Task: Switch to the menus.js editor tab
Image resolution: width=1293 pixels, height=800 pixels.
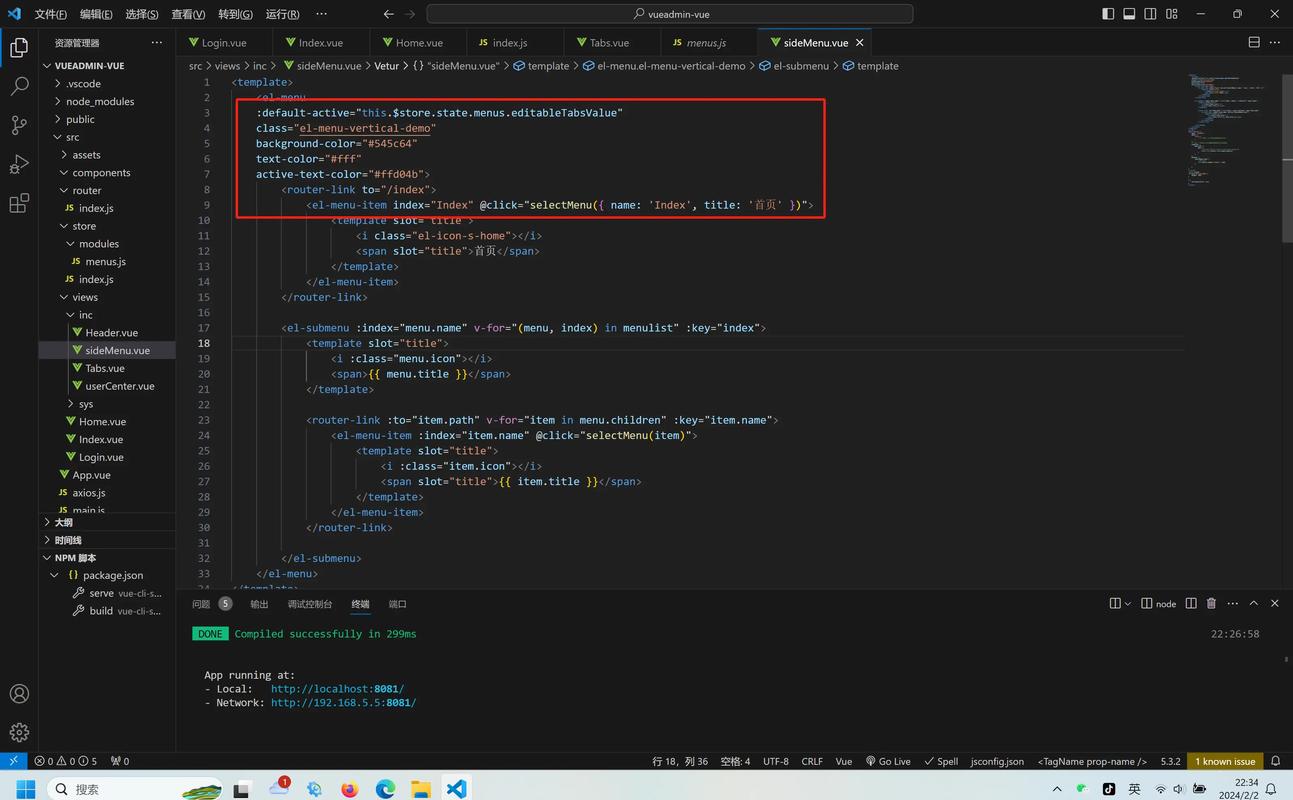Action: 706,43
